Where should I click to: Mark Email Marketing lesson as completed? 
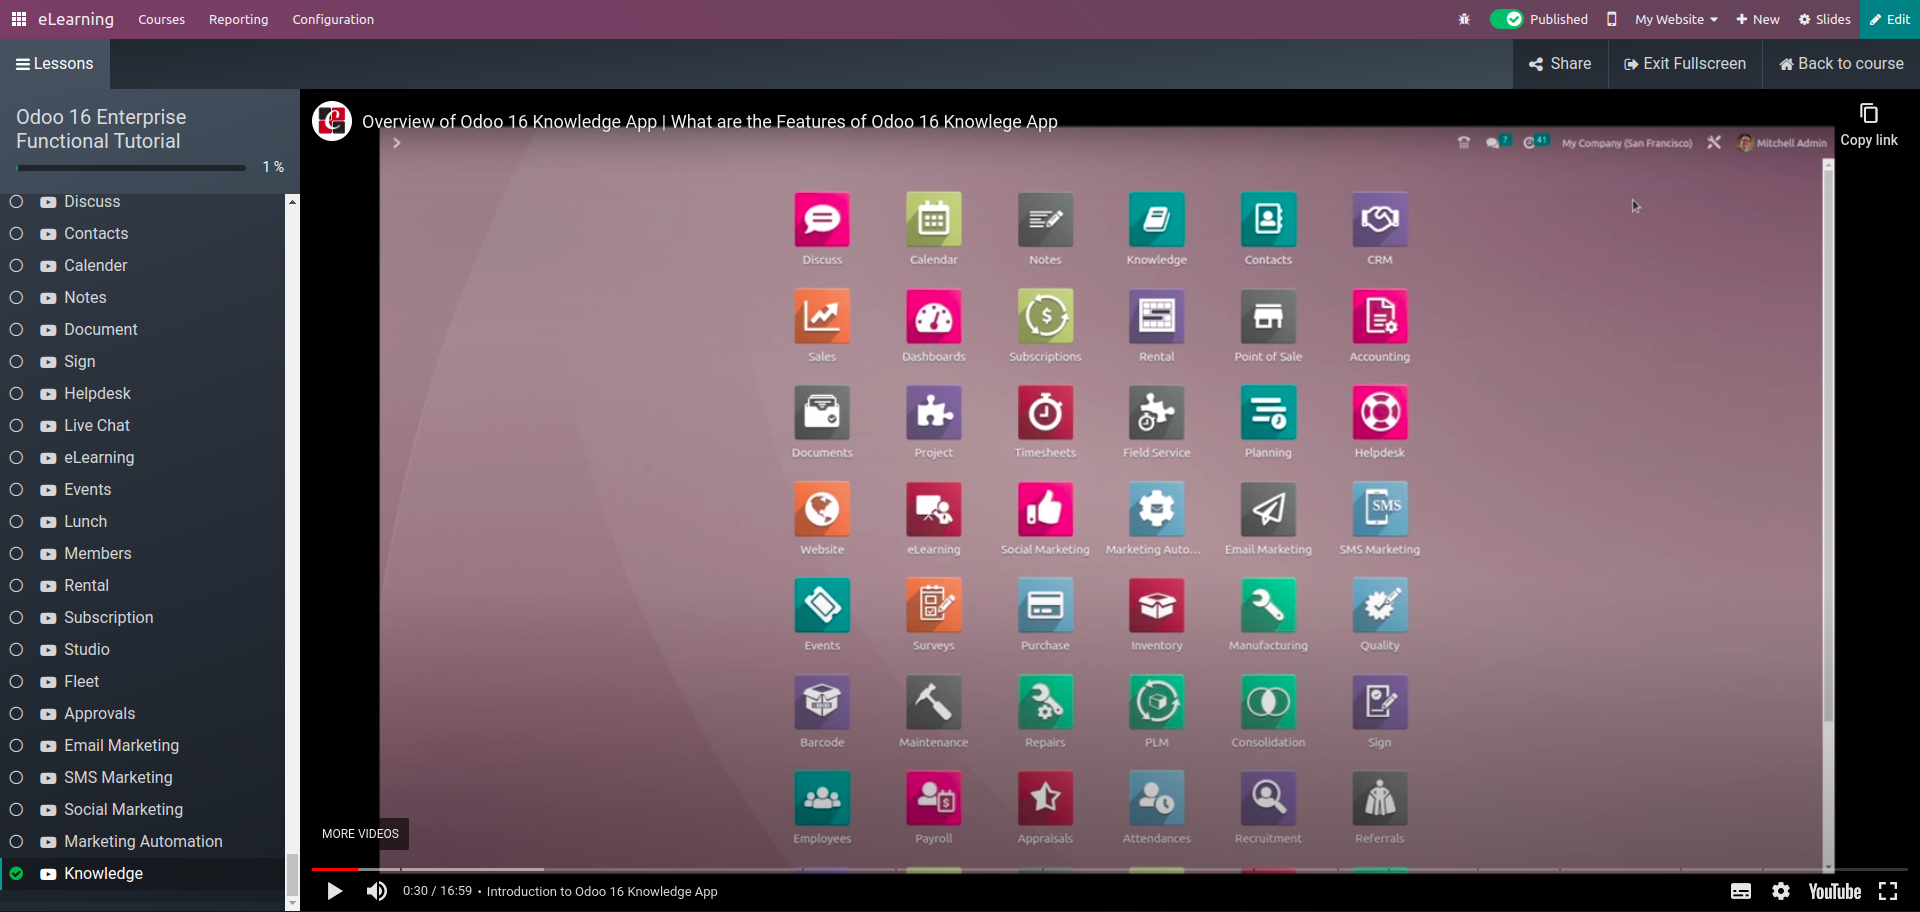(16, 746)
